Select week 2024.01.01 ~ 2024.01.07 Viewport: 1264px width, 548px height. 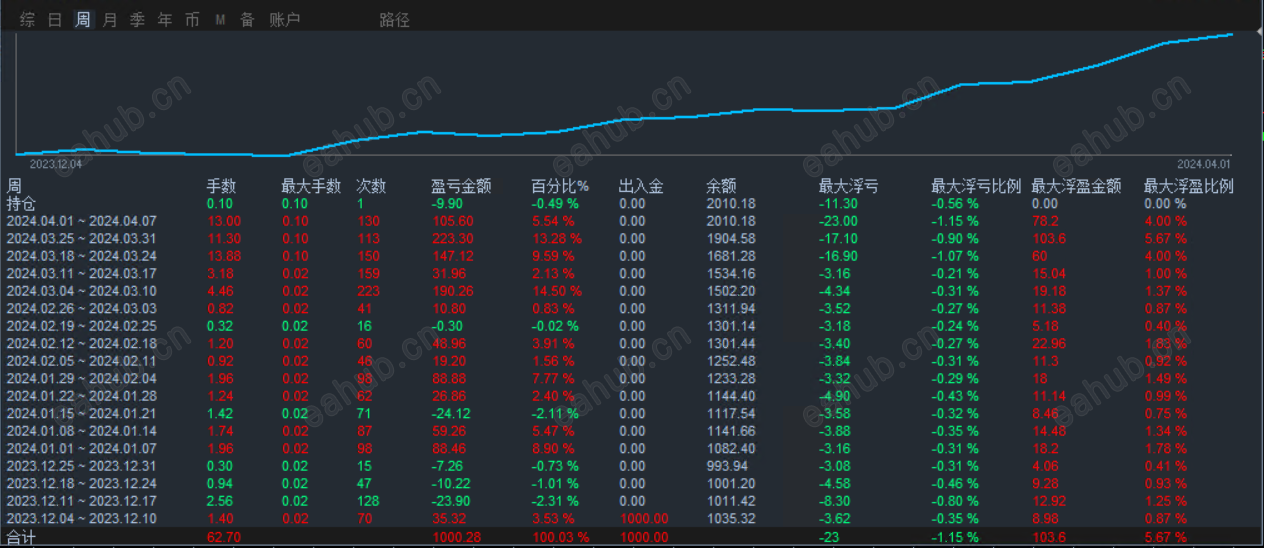click(x=82, y=448)
